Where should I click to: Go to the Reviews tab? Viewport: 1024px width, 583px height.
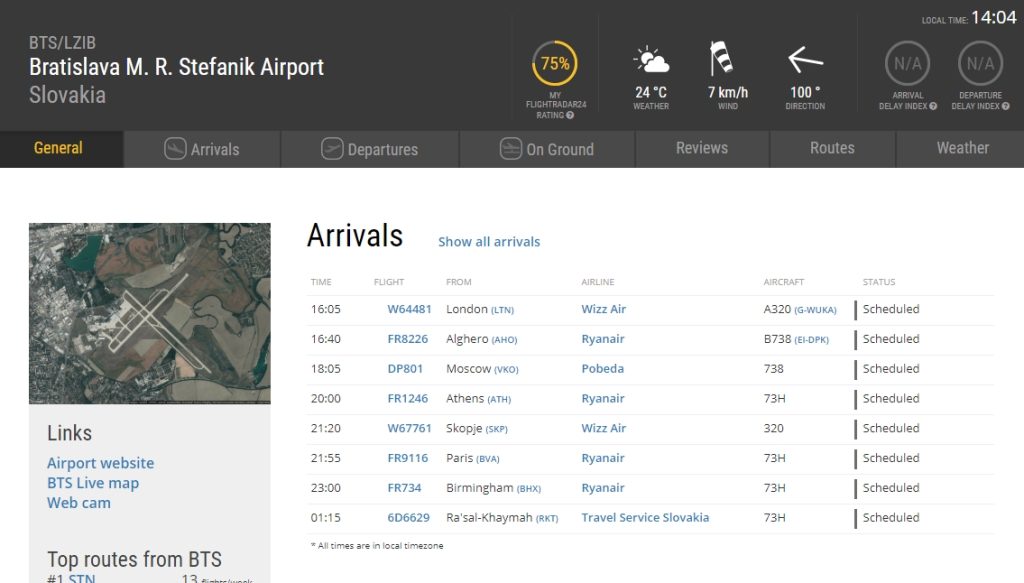tap(702, 148)
